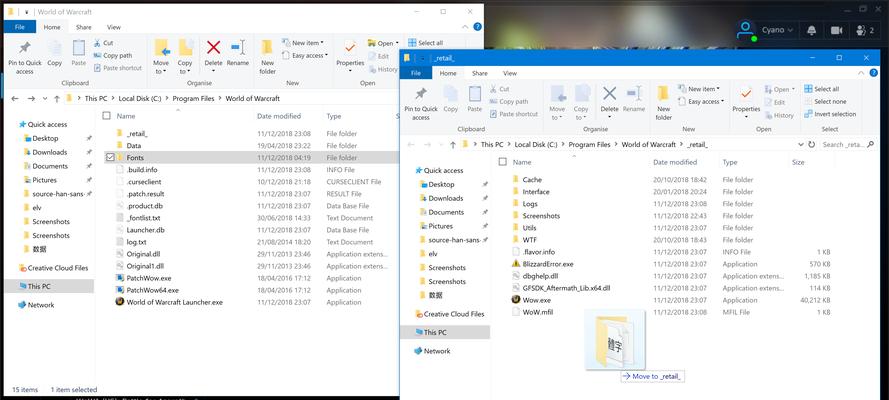This screenshot has width=889, height=400.
Task: Refresh the _retail_ folder view
Action: click(812, 144)
